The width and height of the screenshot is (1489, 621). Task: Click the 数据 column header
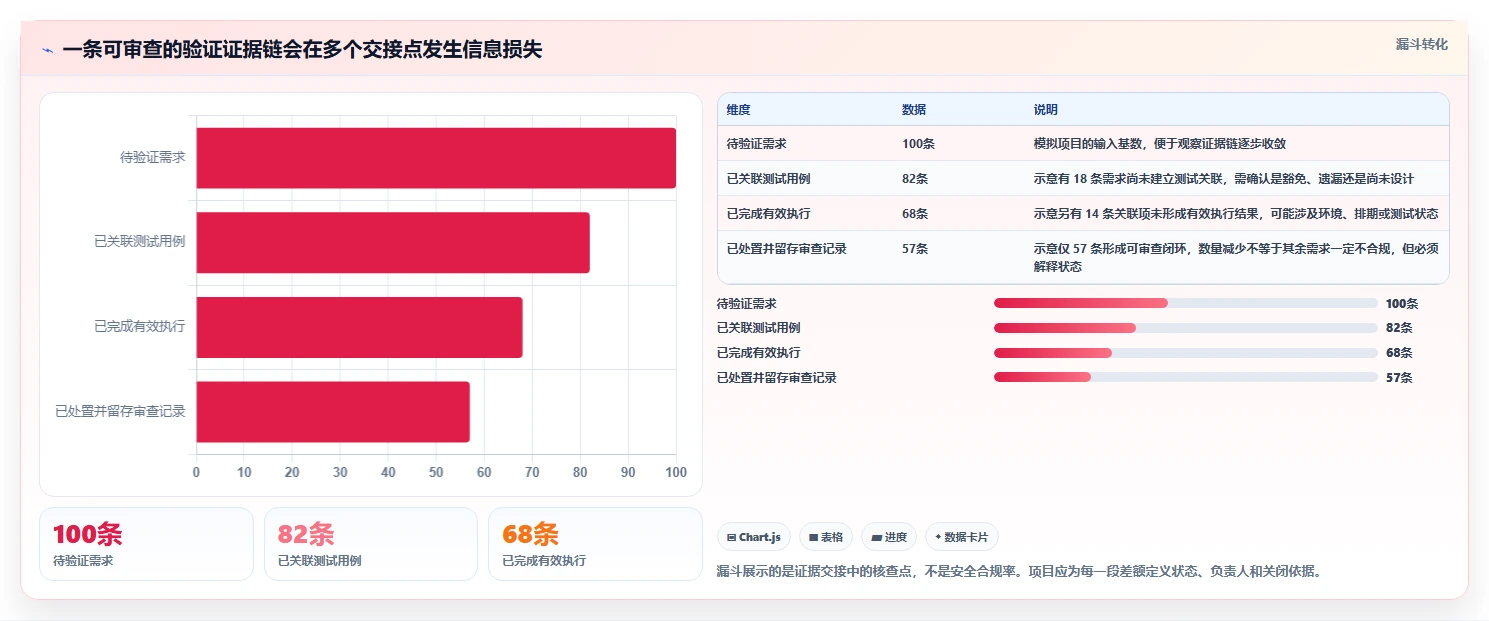coord(914,110)
